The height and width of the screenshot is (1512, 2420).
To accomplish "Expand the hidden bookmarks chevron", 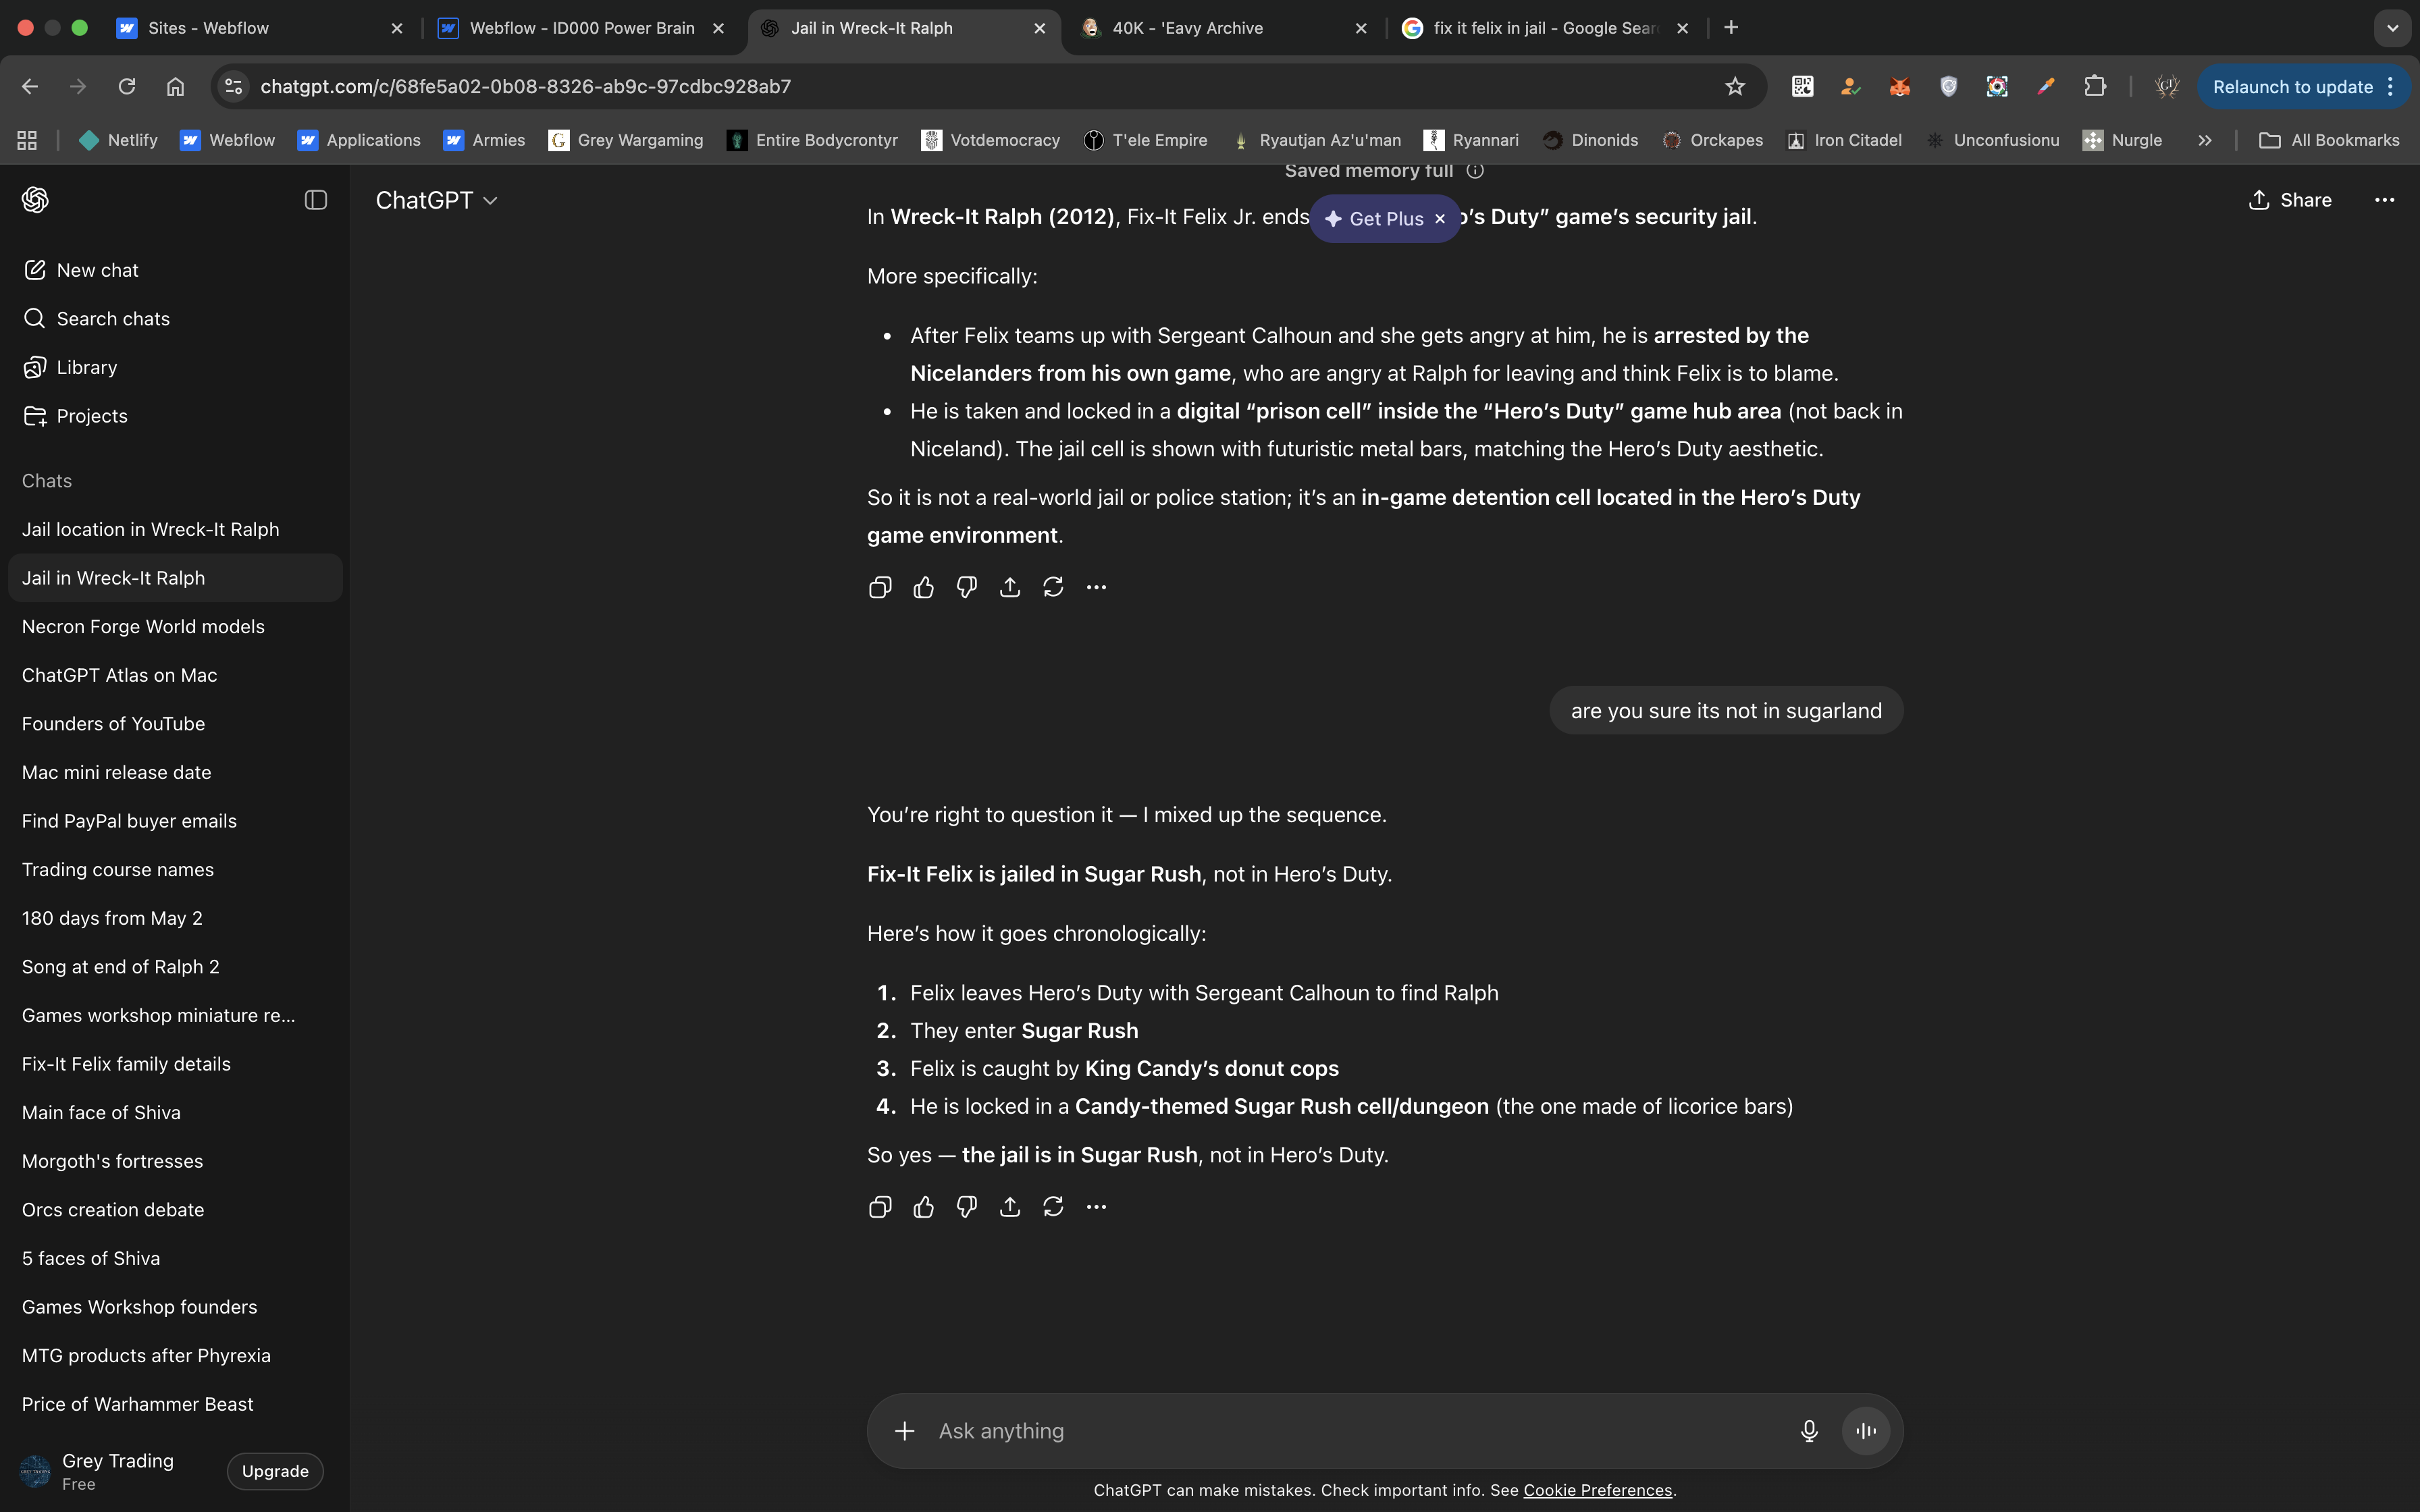I will [x=2204, y=140].
